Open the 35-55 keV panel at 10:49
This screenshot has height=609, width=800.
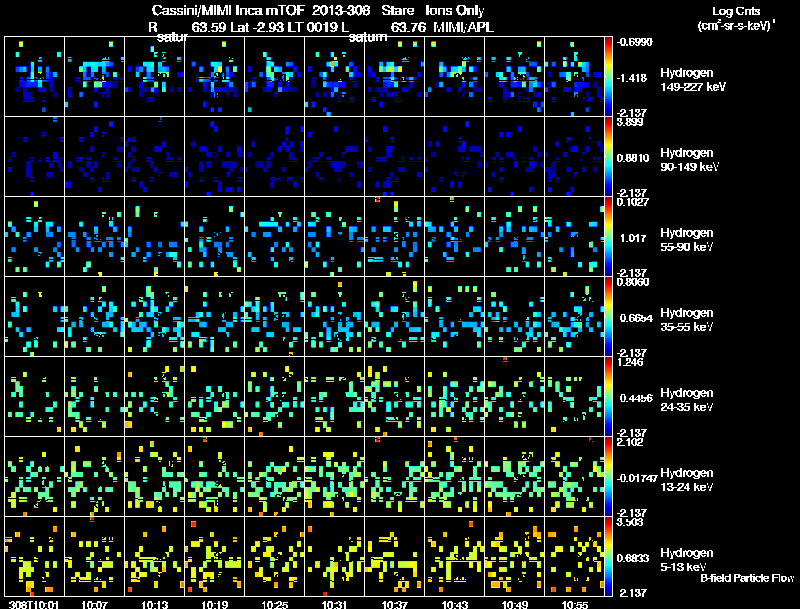tap(514, 317)
